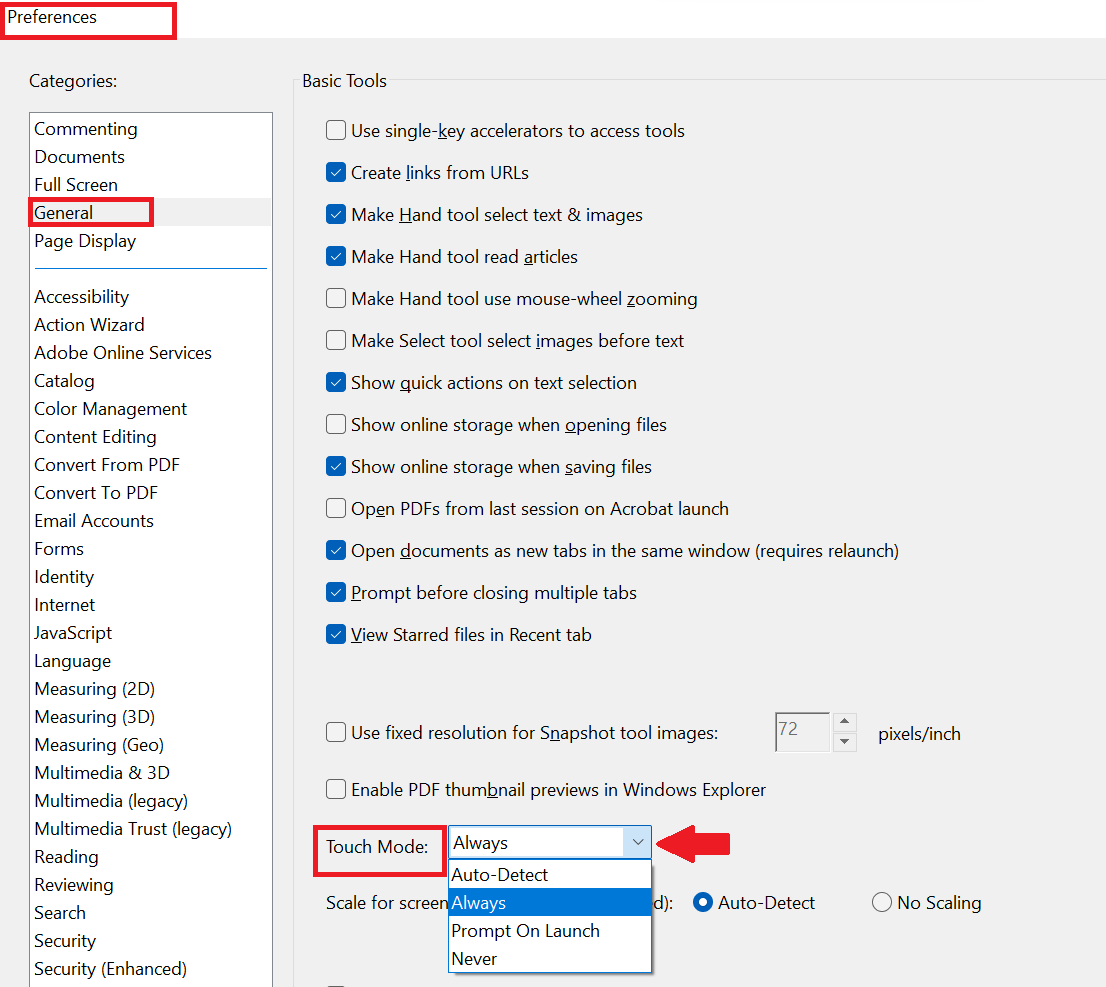
Task: Select No Scaling radio button
Action: click(881, 902)
